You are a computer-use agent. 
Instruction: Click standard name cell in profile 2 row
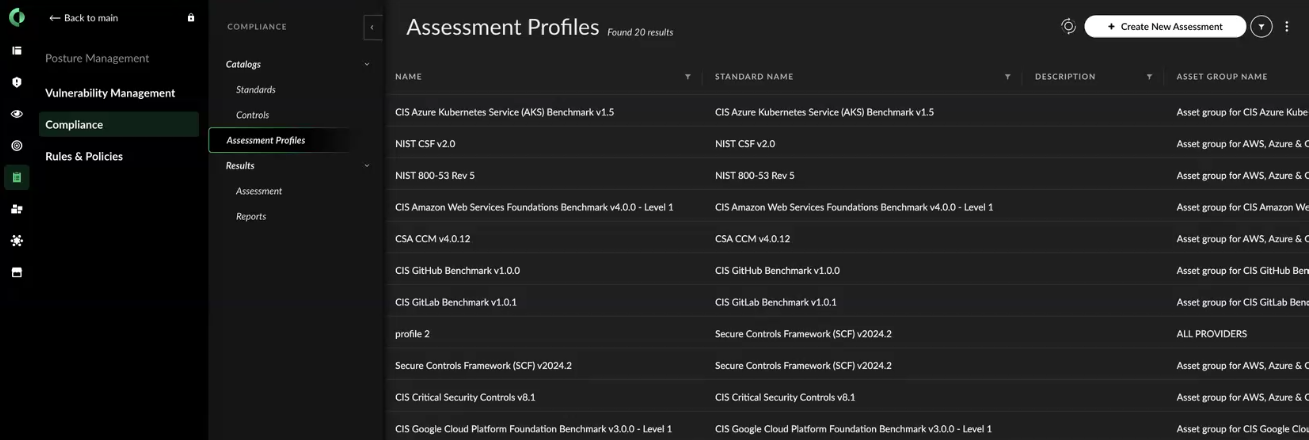point(803,334)
